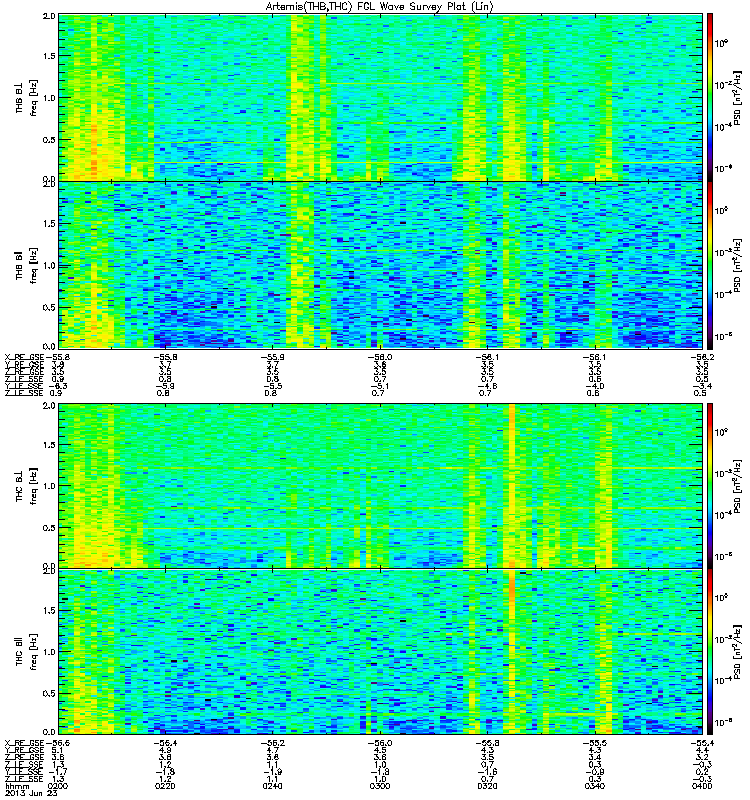Screen dimensions: 750x800
Task: Click the 'X_RE_GSE' row label under THC panels
Action: pyautogui.click(x=24, y=743)
